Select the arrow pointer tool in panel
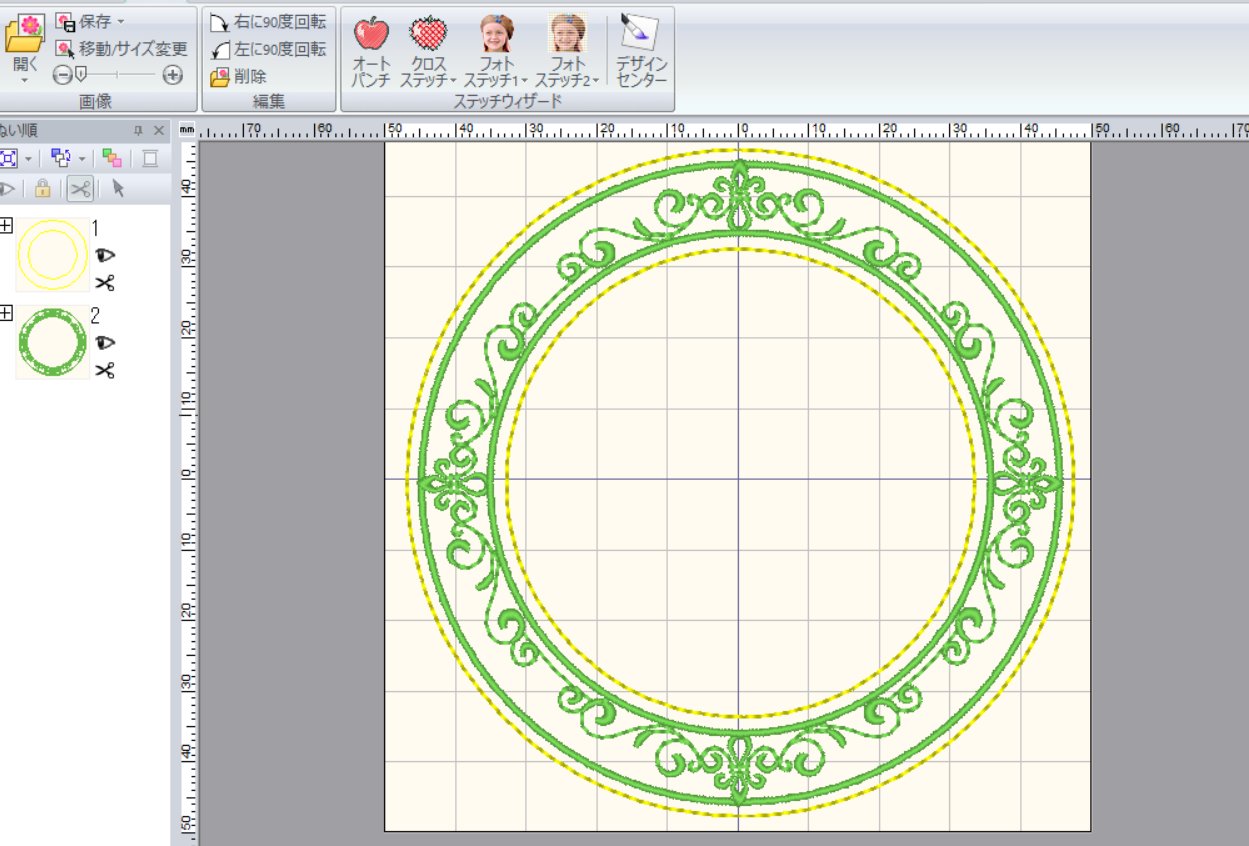Screen dimensions: 1249x846 pos(118,188)
